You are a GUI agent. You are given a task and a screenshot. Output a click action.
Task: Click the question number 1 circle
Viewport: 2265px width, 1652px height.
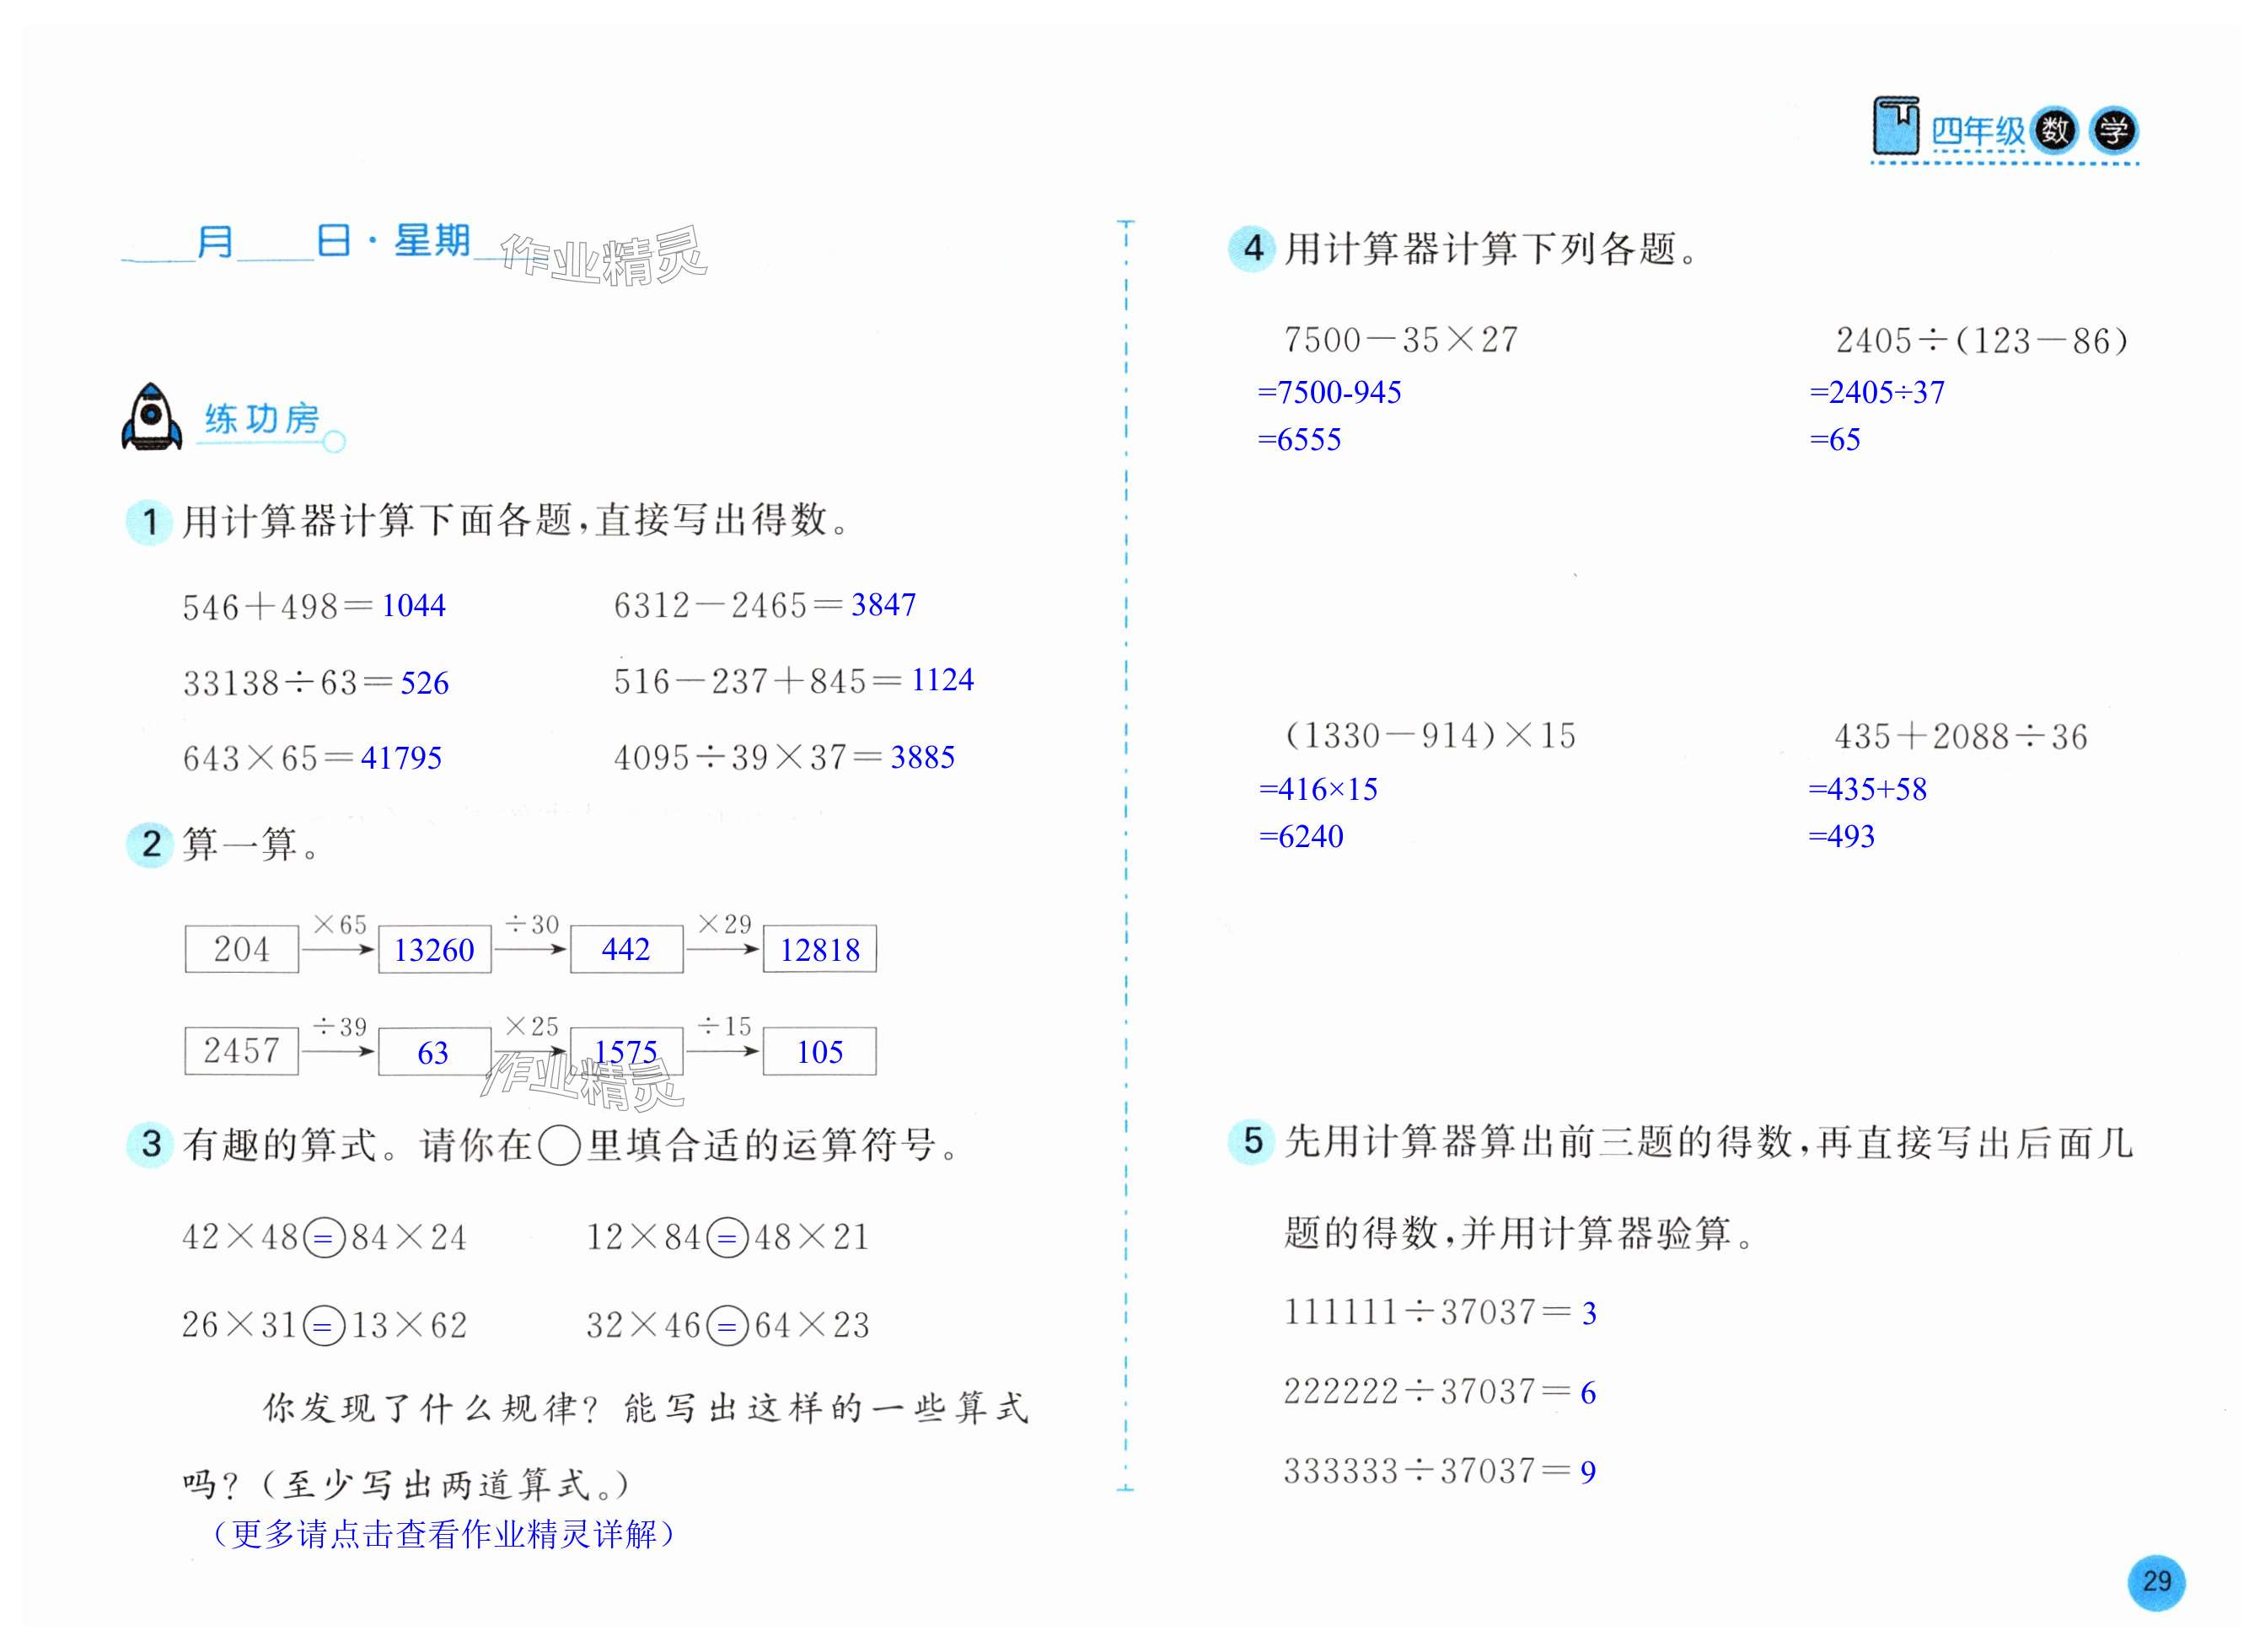150,521
